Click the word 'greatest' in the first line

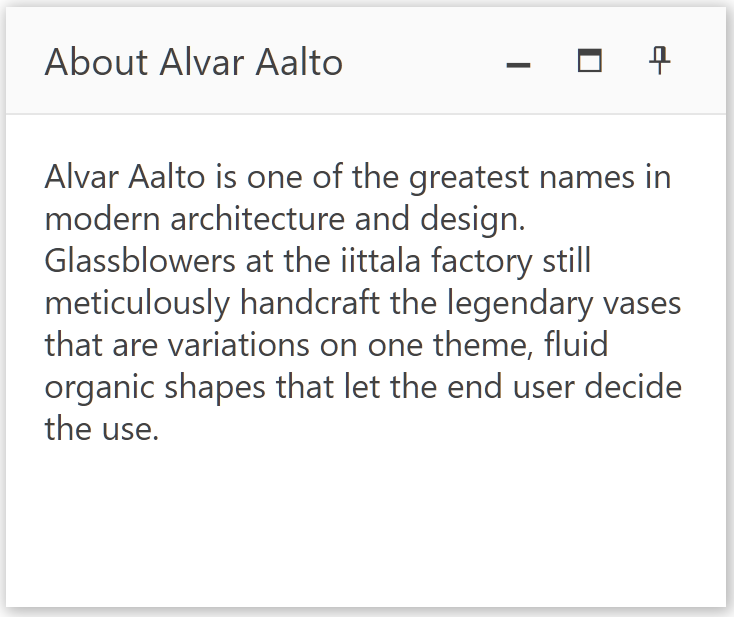point(469,177)
